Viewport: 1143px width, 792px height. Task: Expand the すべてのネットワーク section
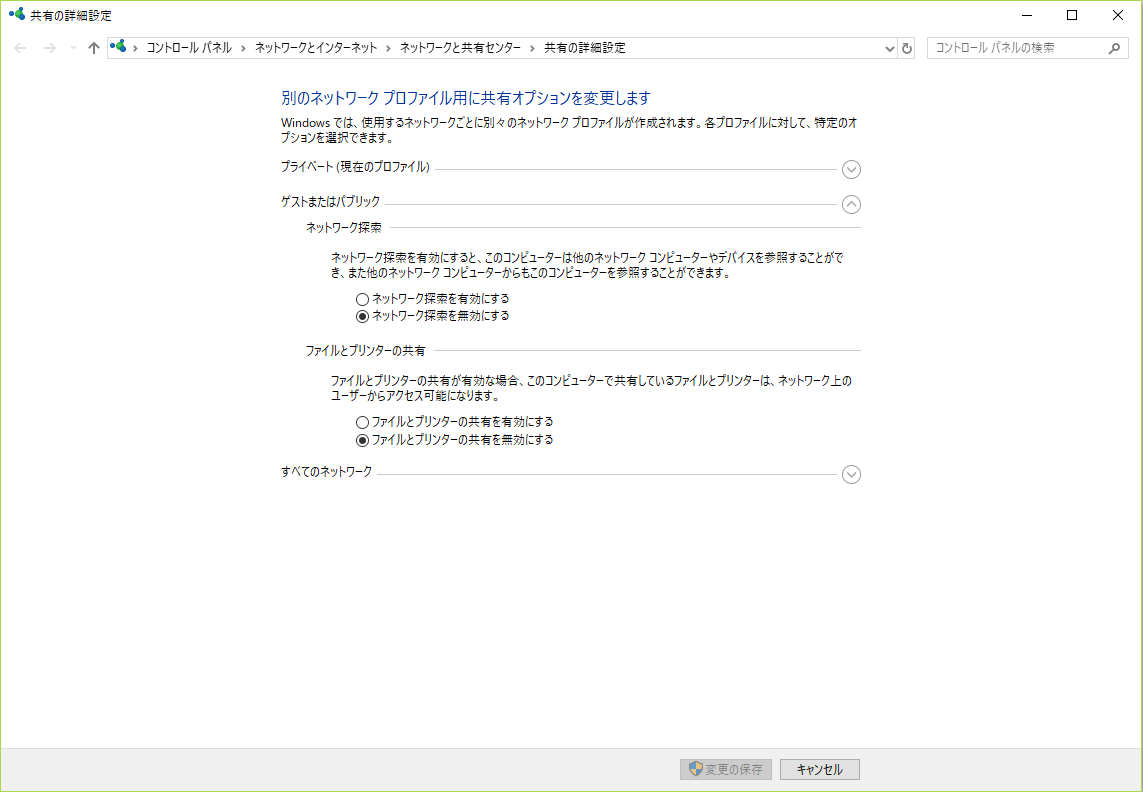point(851,474)
